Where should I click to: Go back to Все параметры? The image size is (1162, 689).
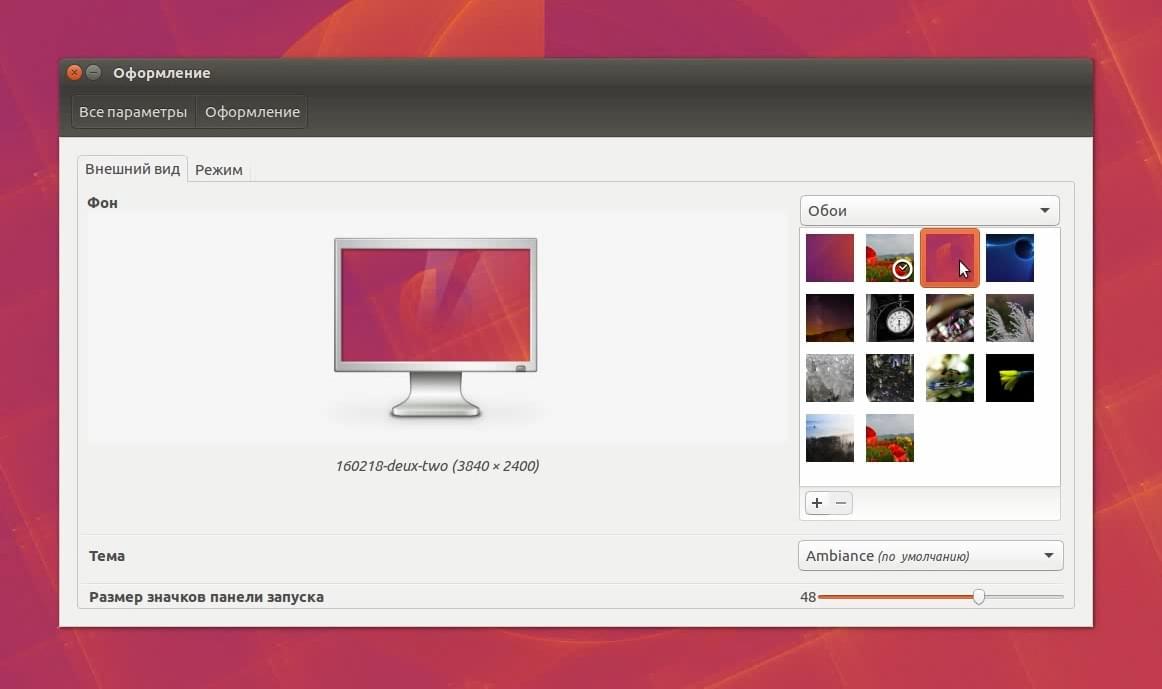[133, 112]
